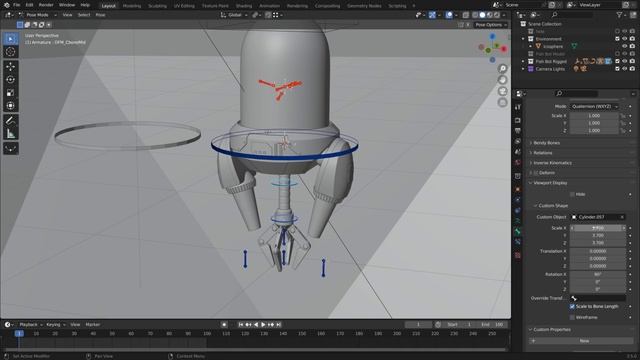Viewport: 640px width, 360px height.
Task: Open the Edit menu
Action: 29,5
